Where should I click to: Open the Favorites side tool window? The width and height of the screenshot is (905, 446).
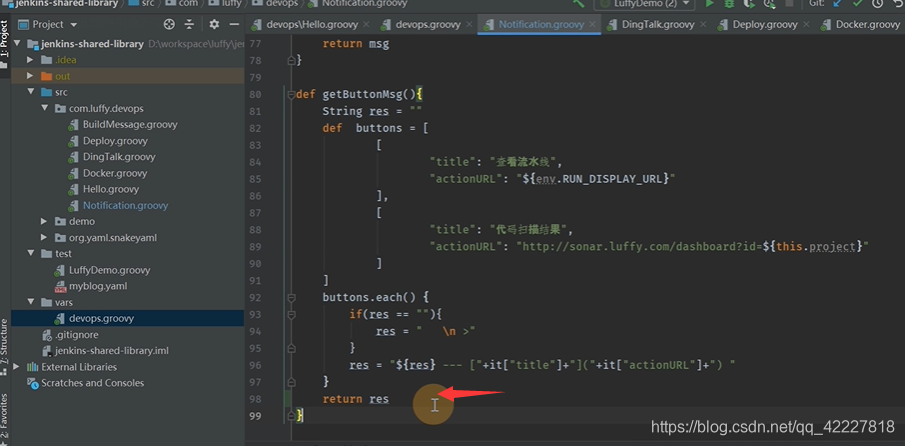click(5, 419)
